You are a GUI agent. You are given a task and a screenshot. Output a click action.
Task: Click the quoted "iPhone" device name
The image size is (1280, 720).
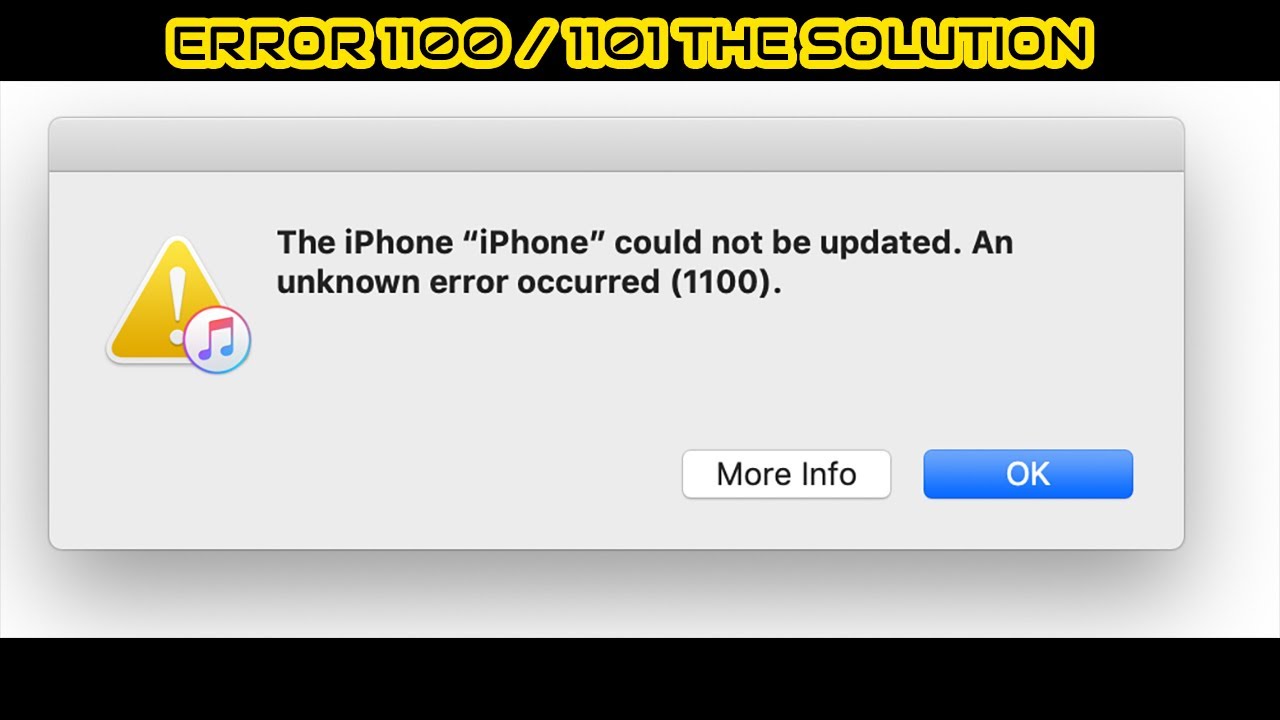pyautogui.click(x=539, y=243)
